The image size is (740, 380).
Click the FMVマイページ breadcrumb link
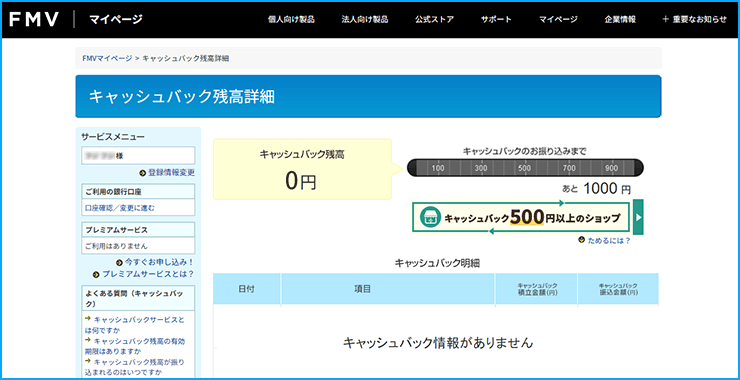[x=107, y=58]
